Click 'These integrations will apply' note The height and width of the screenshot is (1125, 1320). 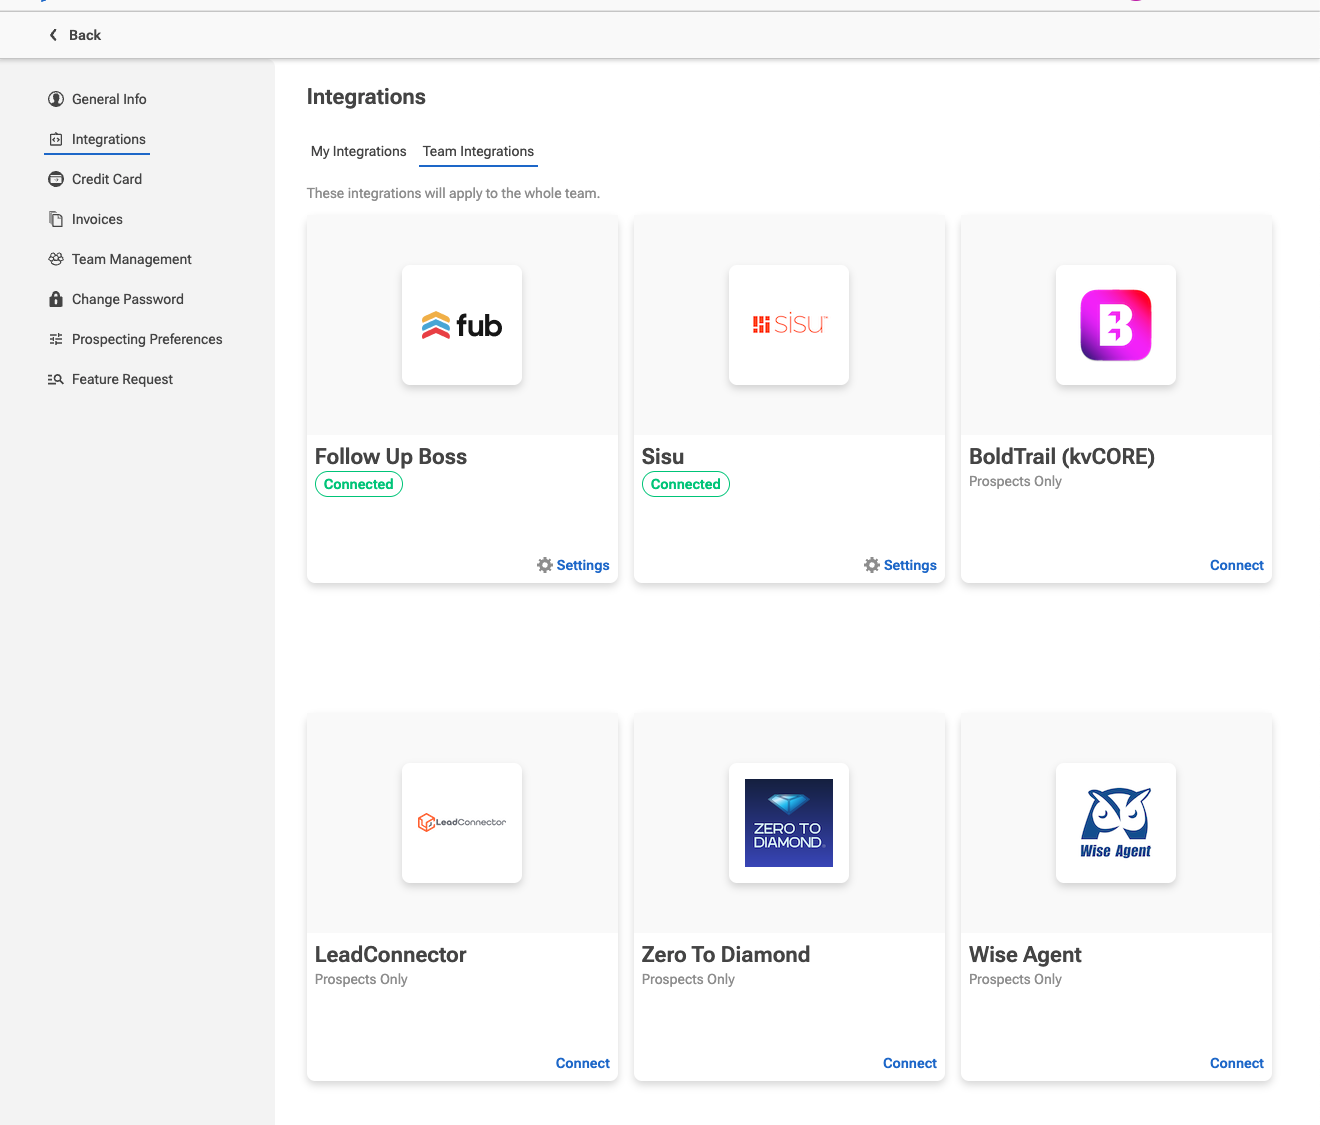[x=453, y=193]
